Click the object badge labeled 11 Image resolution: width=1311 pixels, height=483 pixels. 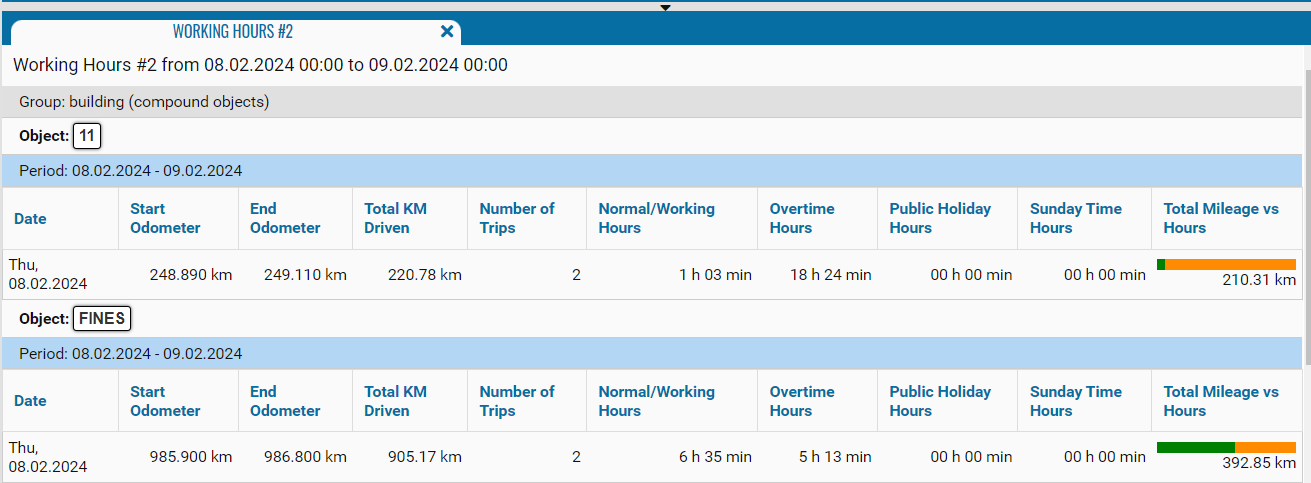[87, 136]
